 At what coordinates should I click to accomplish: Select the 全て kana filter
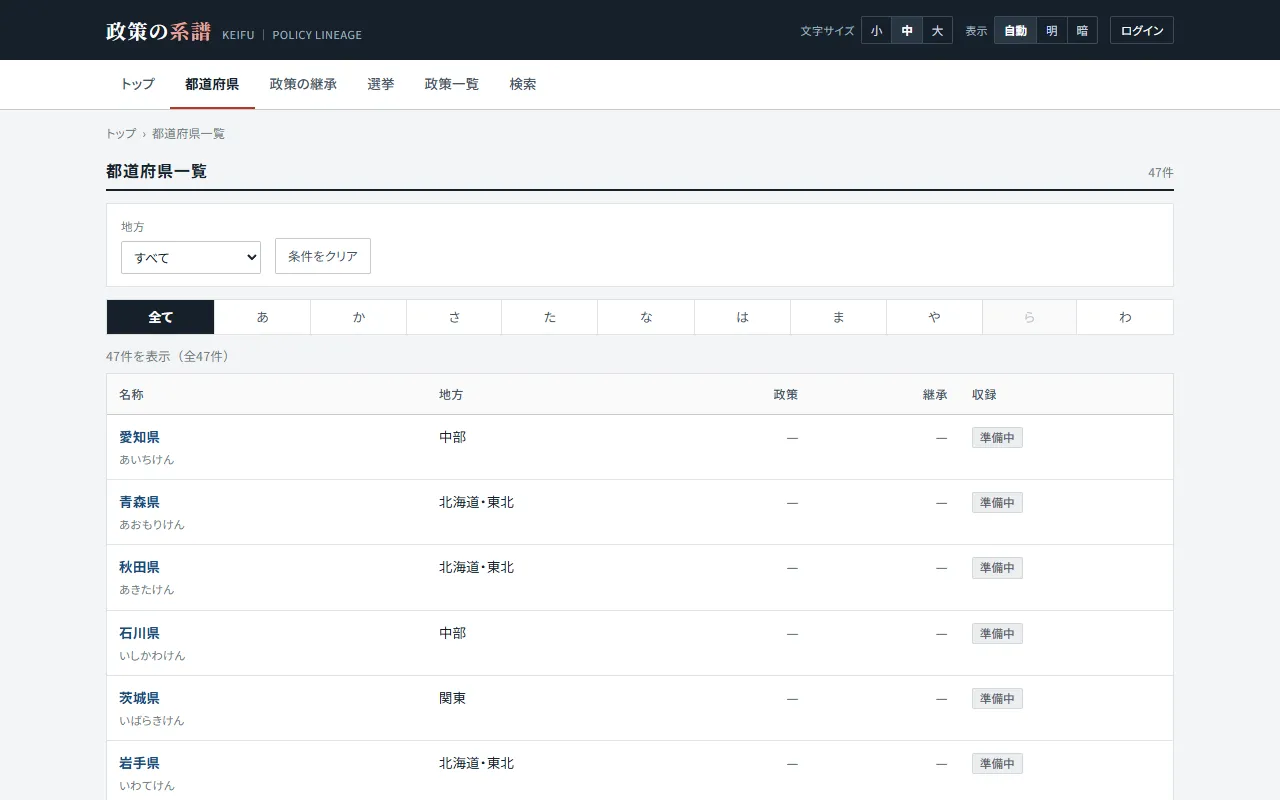click(161, 317)
